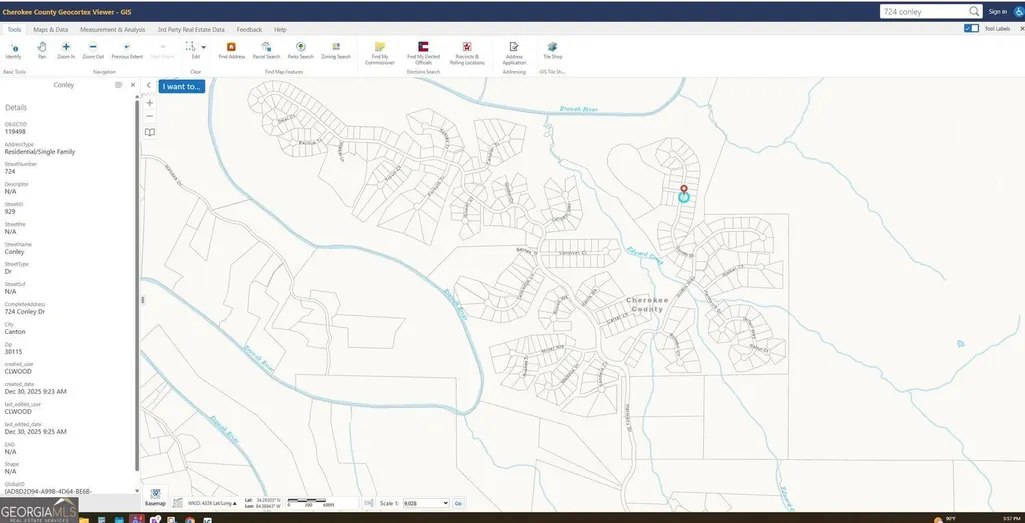The image size is (1025, 523).
Task: Open the Edit tool dropdown arrow
Action: point(203,47)
